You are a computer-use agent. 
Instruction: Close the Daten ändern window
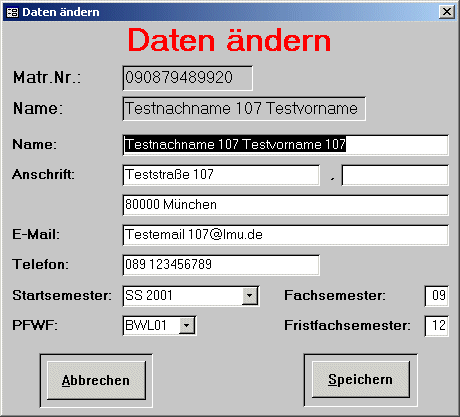point(447,12)
